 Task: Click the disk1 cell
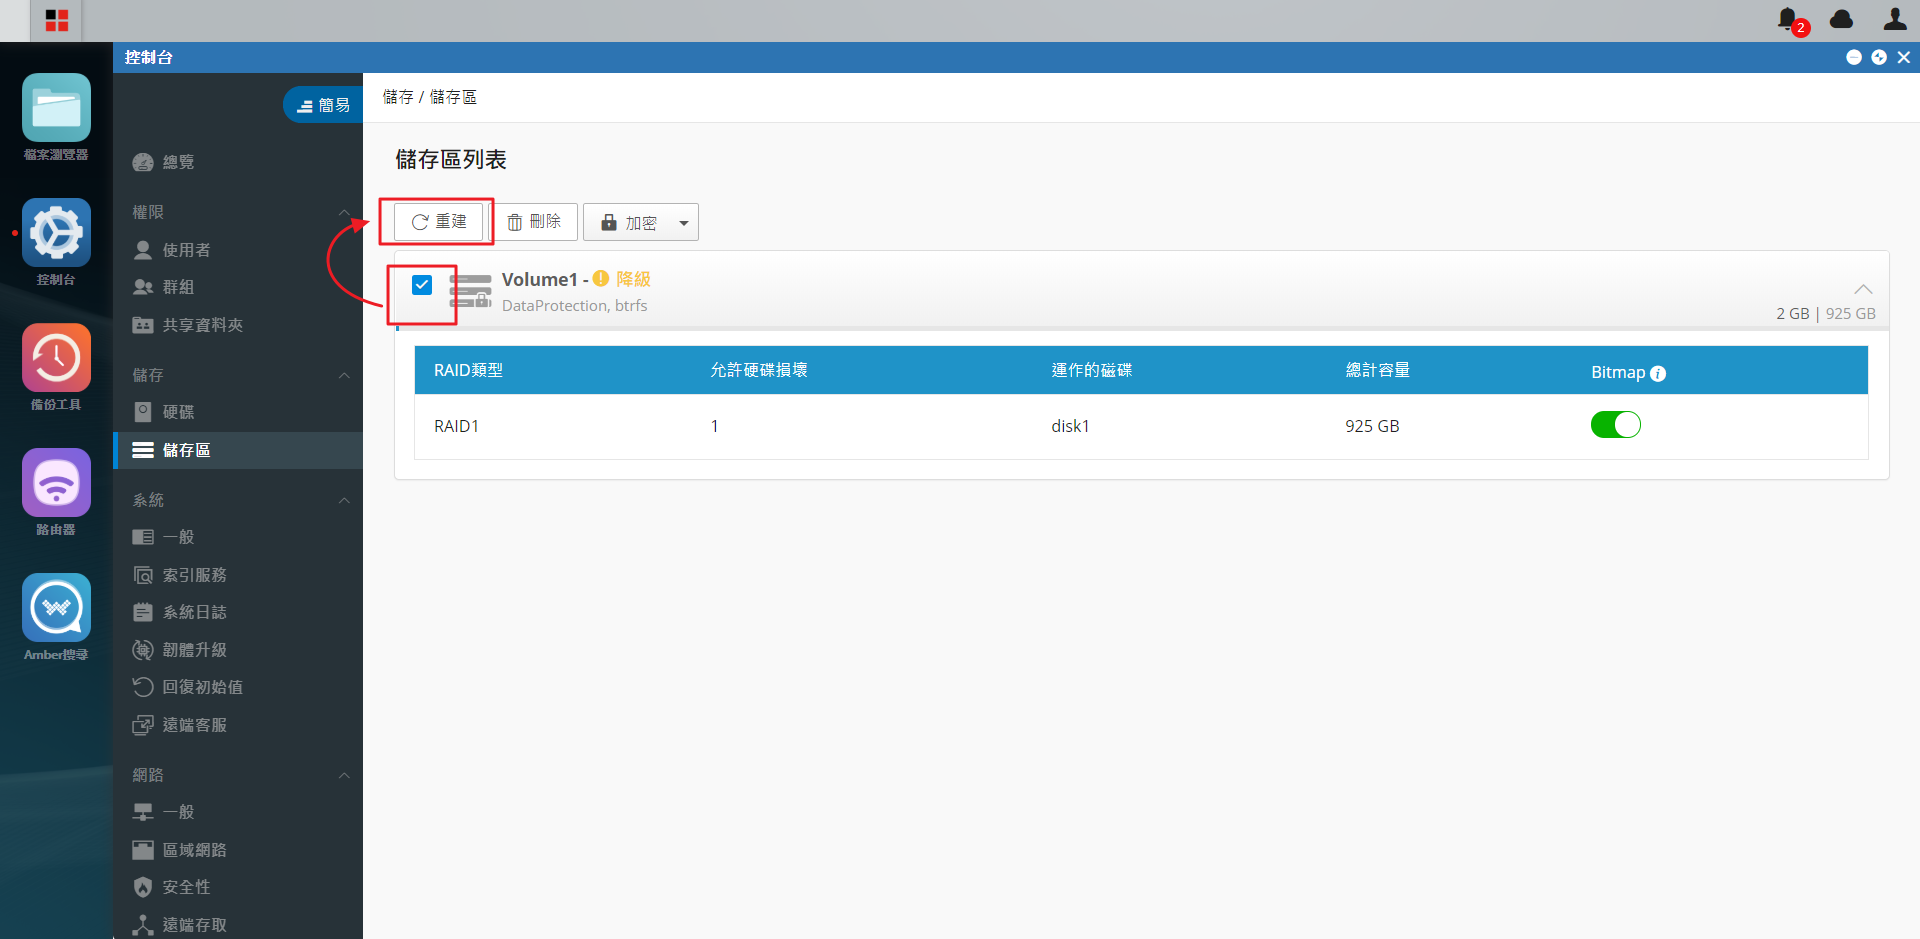(x=1070, y=426)
